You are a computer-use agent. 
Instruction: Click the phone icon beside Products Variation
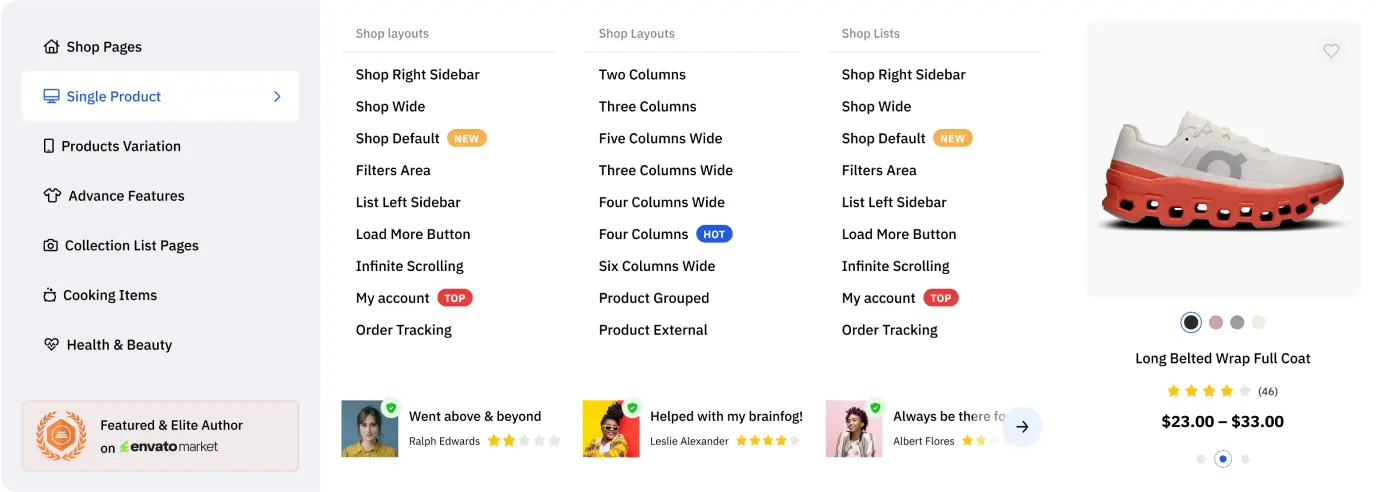(49, 146)
